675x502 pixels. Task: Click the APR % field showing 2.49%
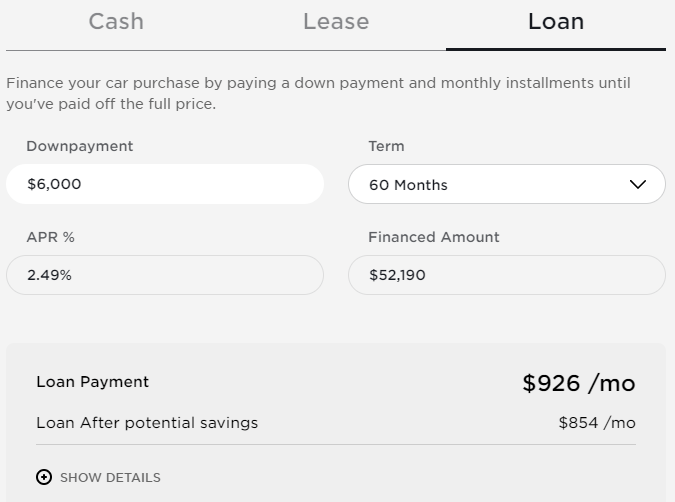click(165, 275)
